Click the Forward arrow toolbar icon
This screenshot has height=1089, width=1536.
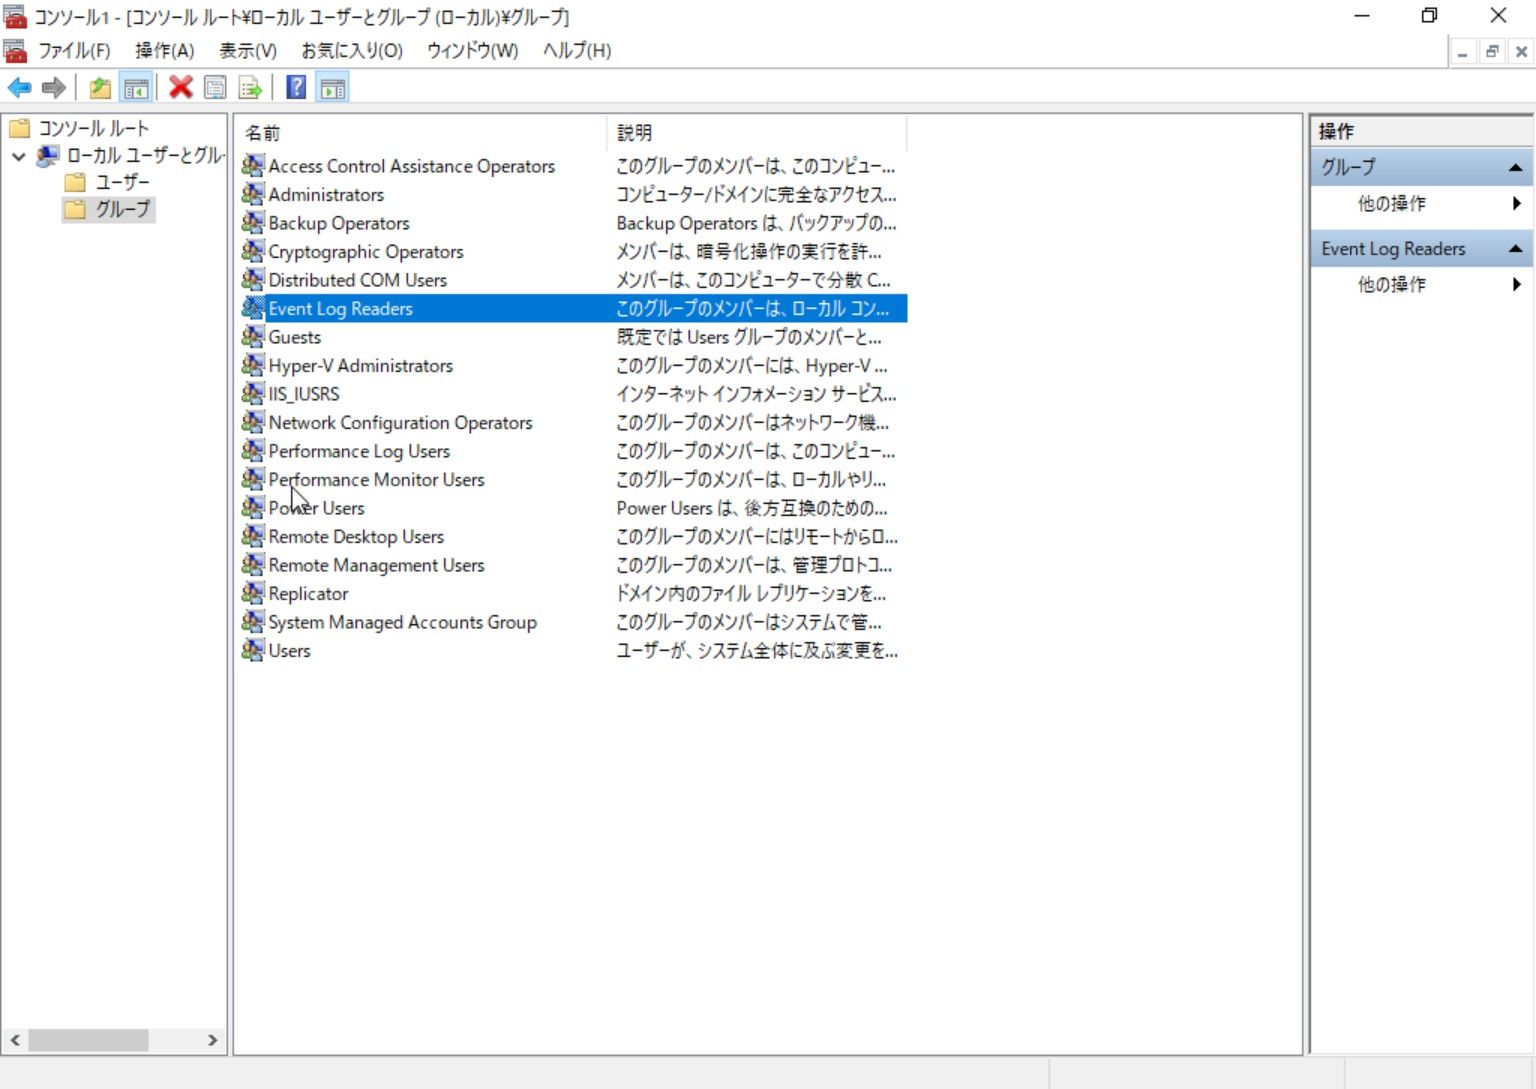pos(54,88)
